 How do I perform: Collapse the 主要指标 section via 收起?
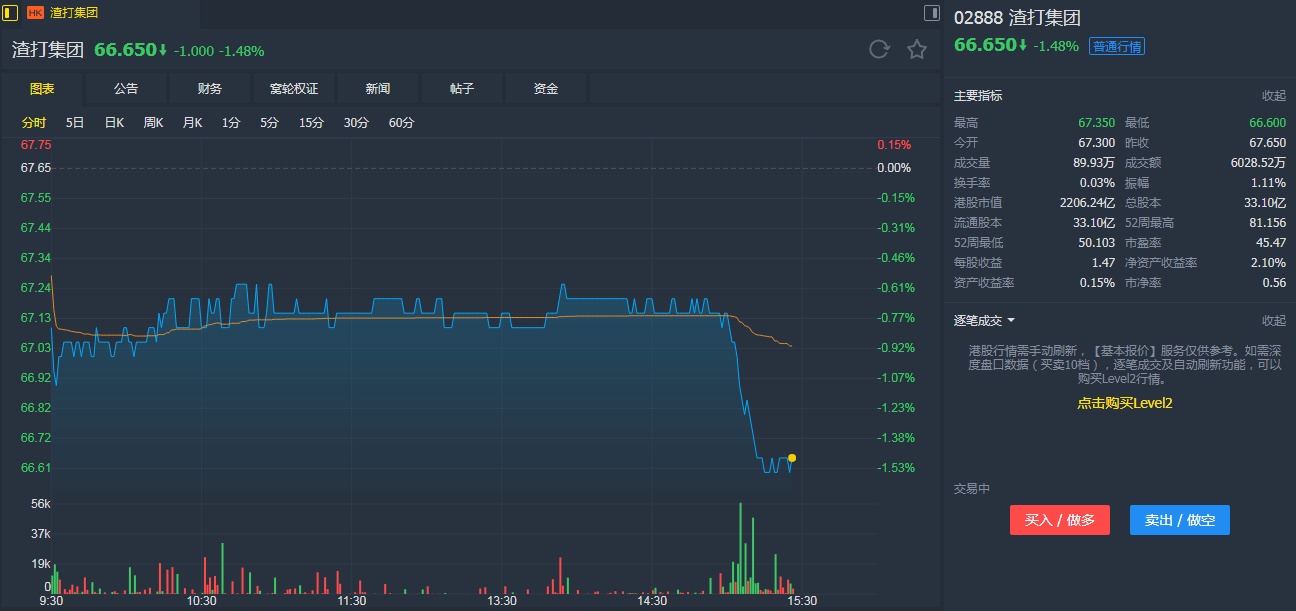pyautogui.click(x=1273, y=96)
